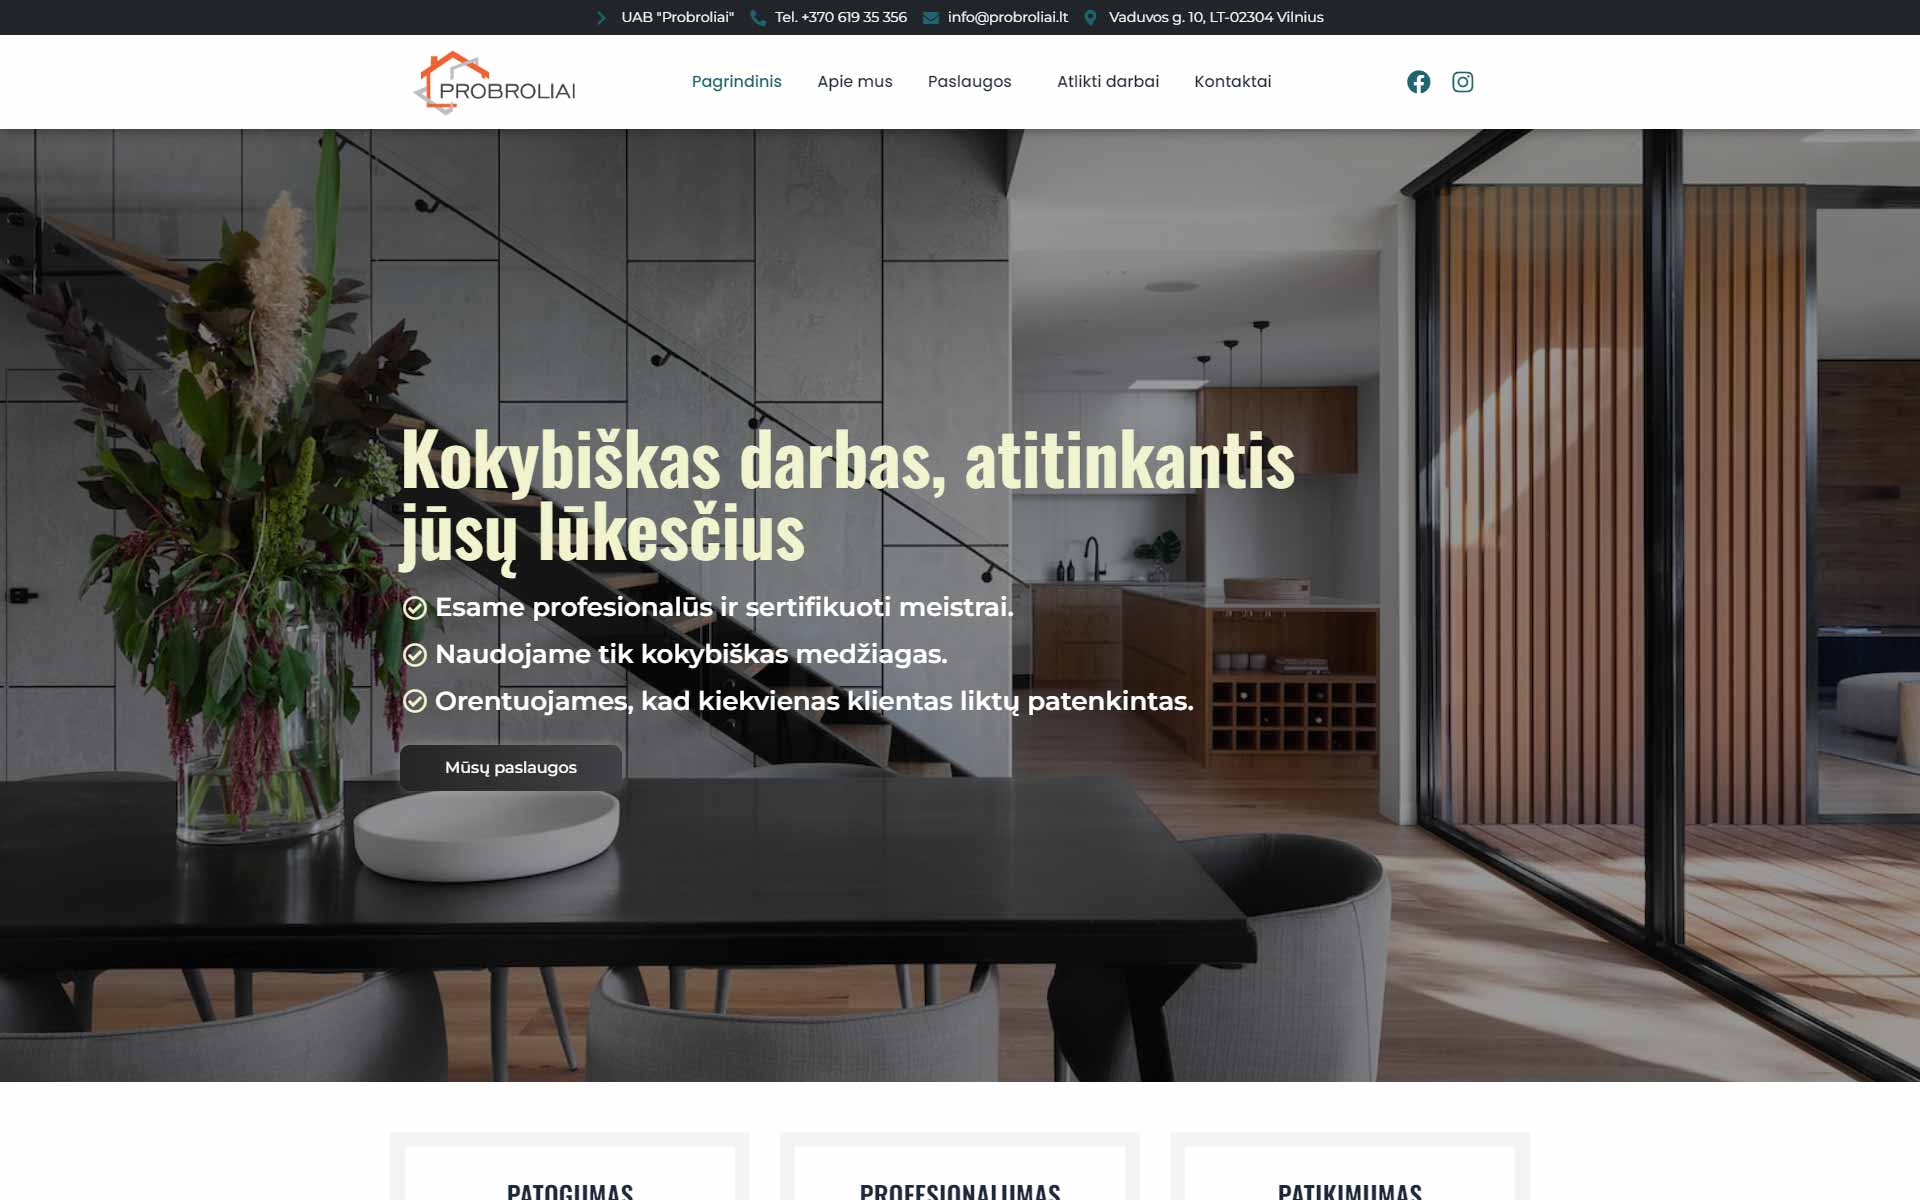Open the Instagram profile icon

pyautogui.click(x=1462, y=82)
